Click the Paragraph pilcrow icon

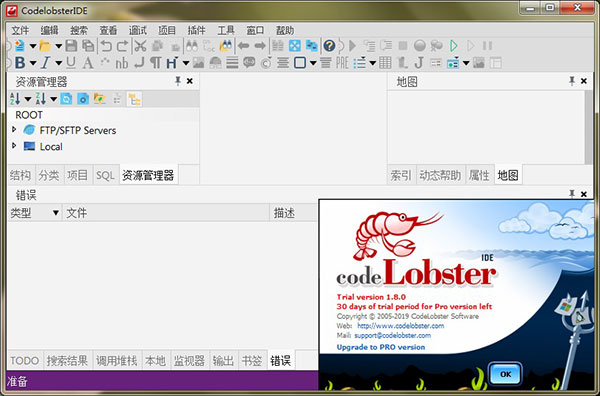[155, 63]
